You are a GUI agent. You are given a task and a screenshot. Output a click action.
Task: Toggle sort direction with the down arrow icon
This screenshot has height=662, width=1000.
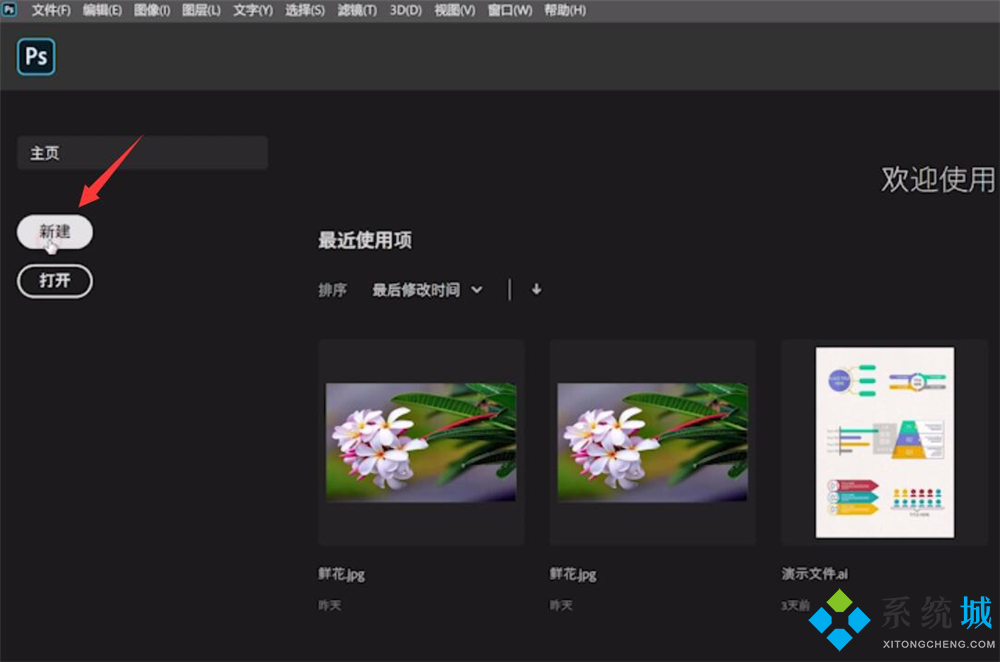[x=536, y=289]
